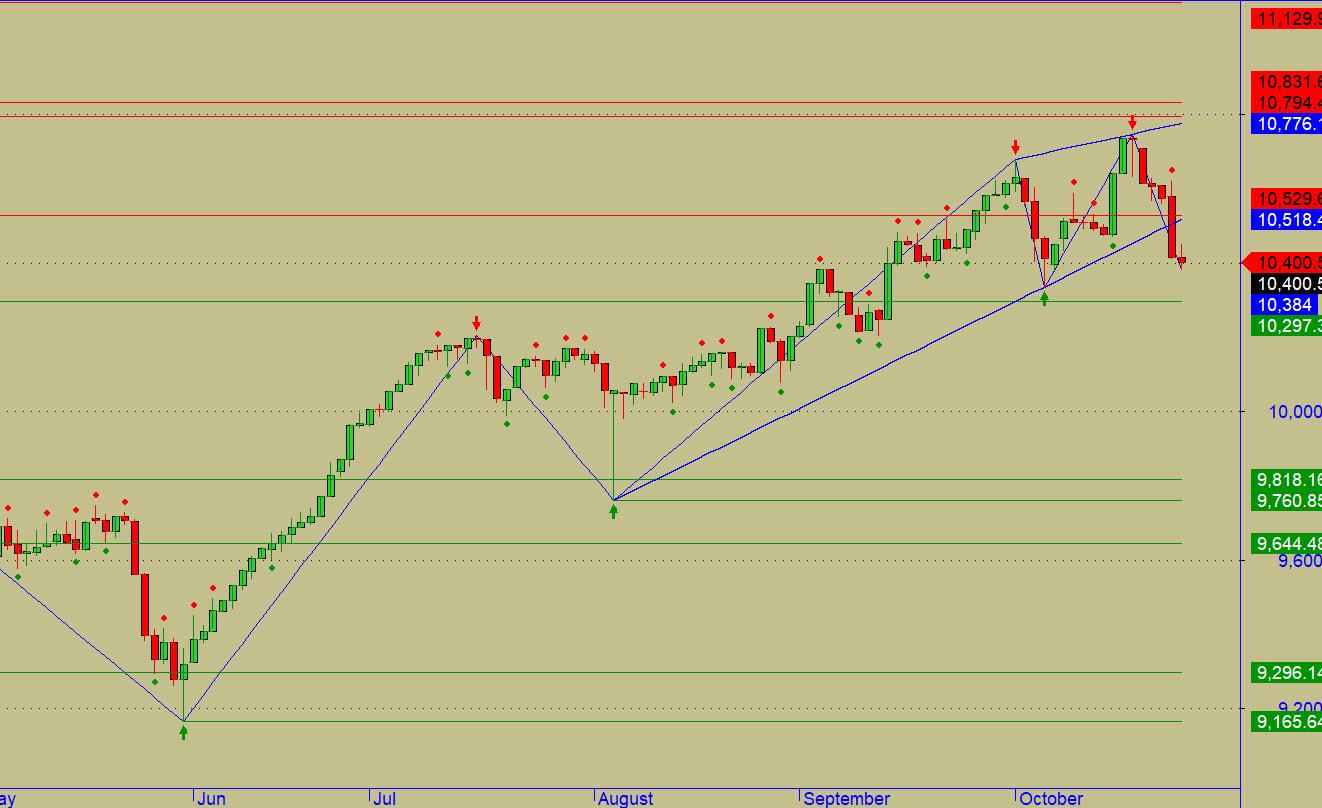
Task: Select the green 10,297.3 support label
Action: (x=1288, y=325)
